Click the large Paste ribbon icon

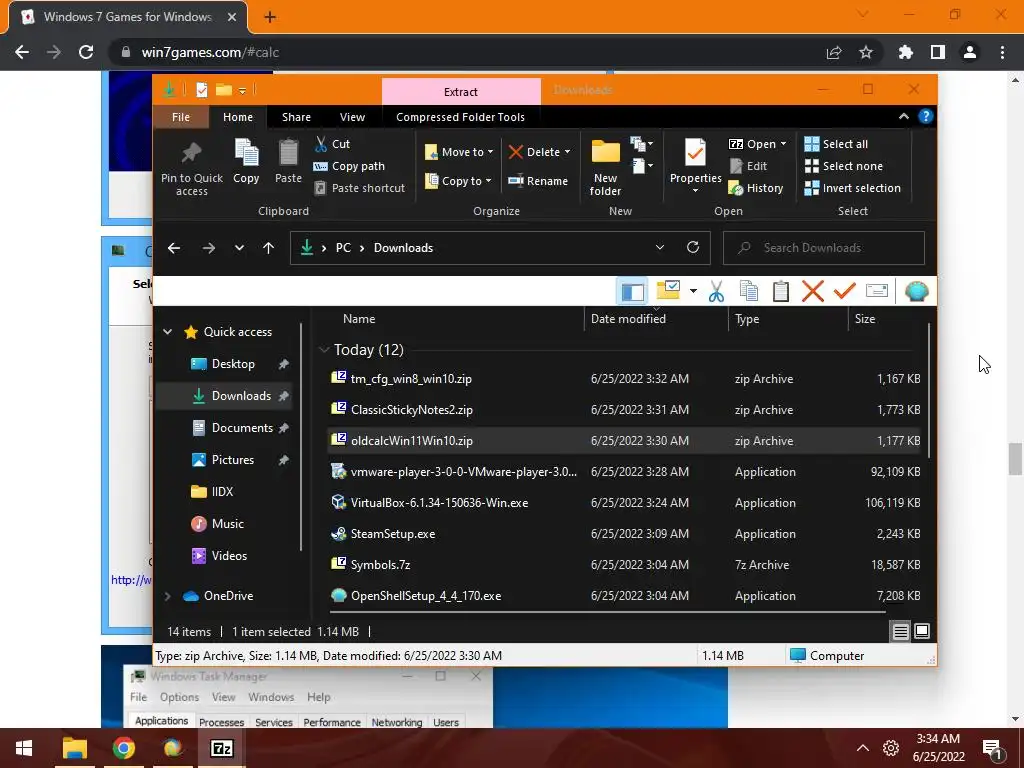288,152
